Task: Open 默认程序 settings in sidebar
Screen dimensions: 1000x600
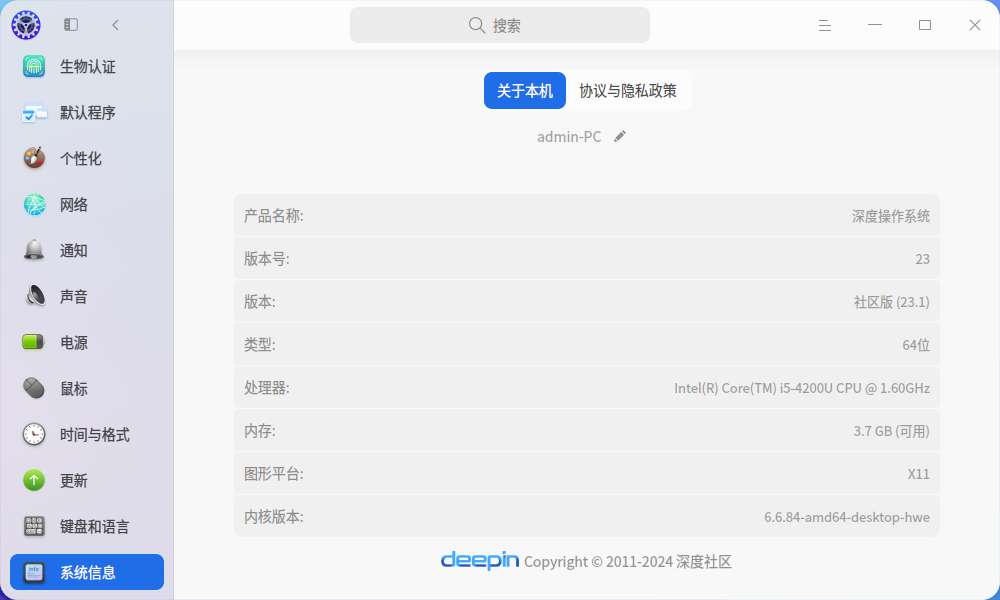Action: [87, 113]
